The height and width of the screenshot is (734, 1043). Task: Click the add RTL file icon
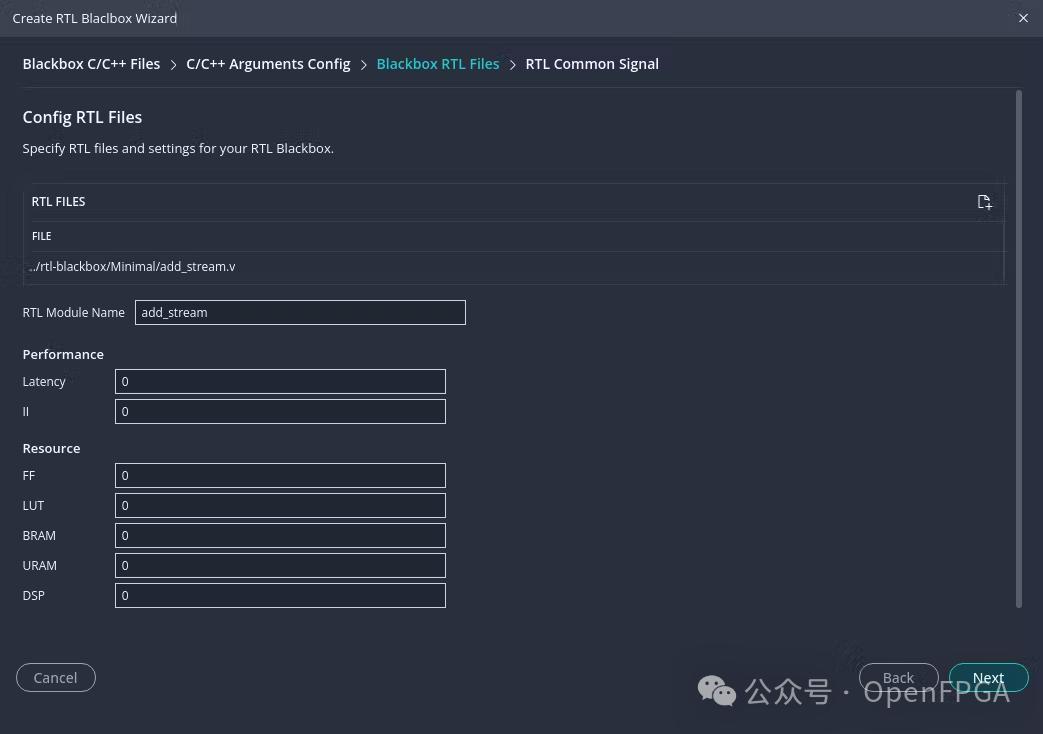click(984, 202)
